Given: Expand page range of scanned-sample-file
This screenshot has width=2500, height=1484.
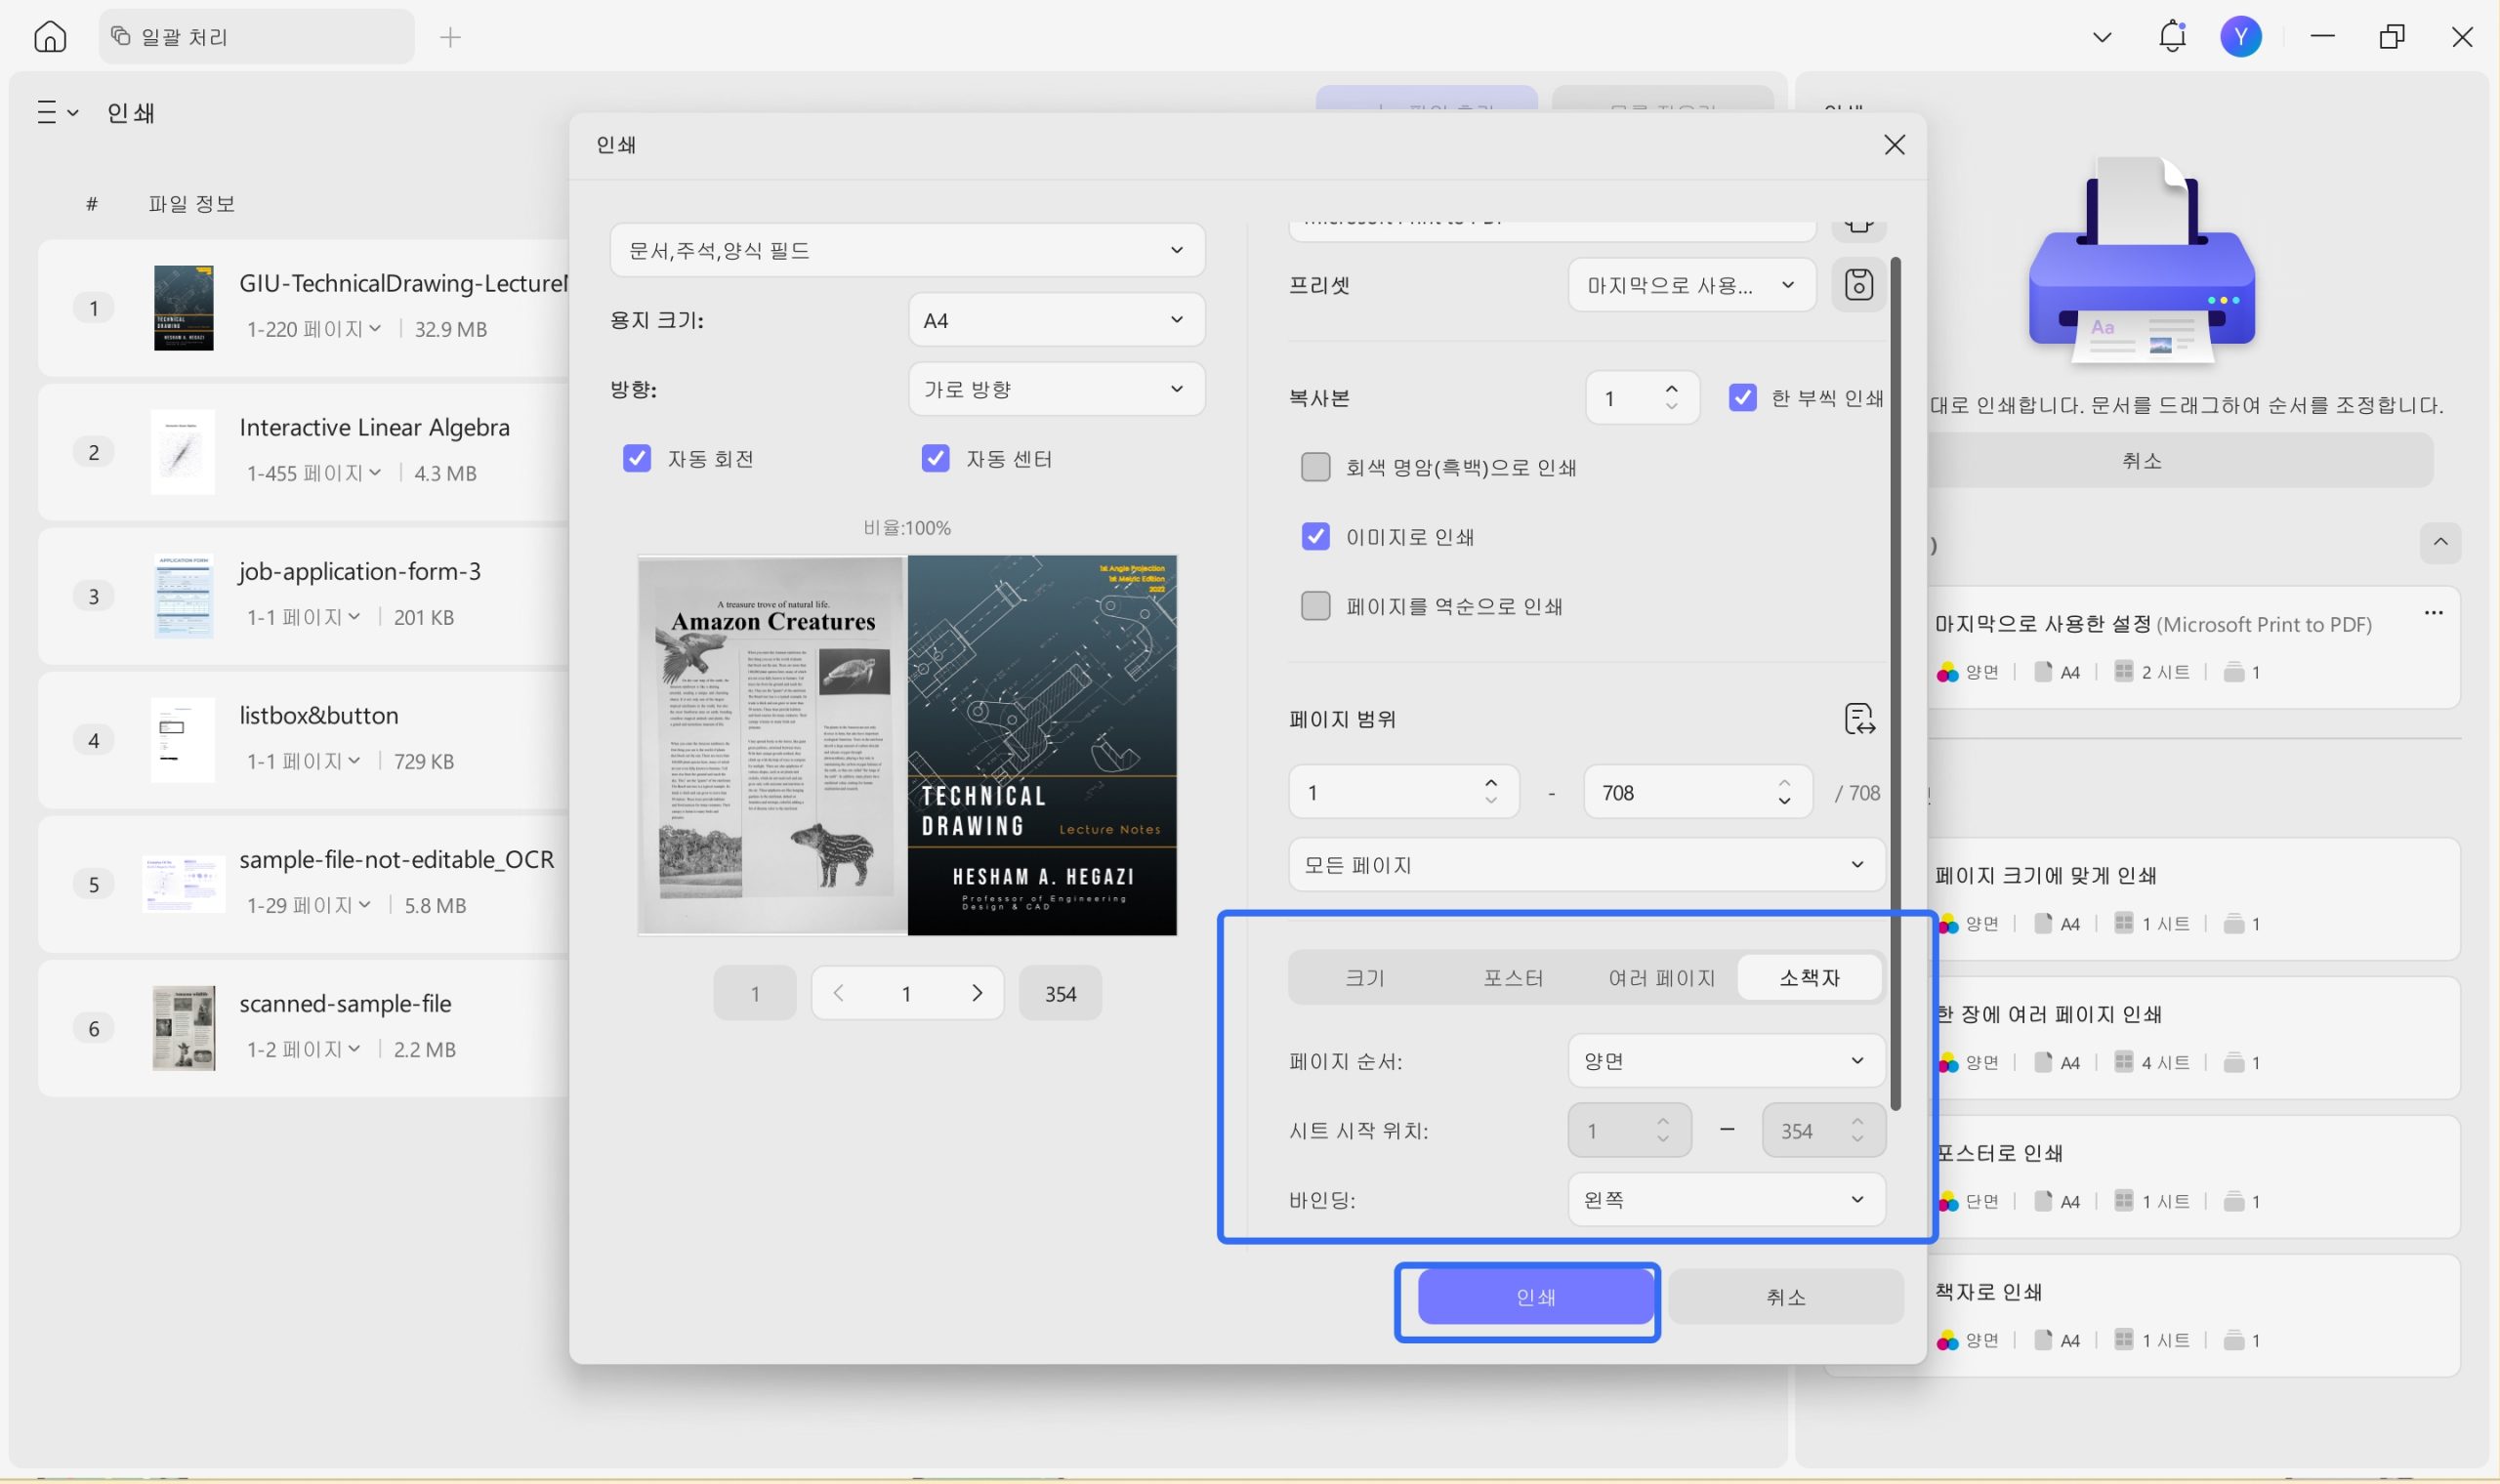Looking at the screenshot, I should [354, 1049].
